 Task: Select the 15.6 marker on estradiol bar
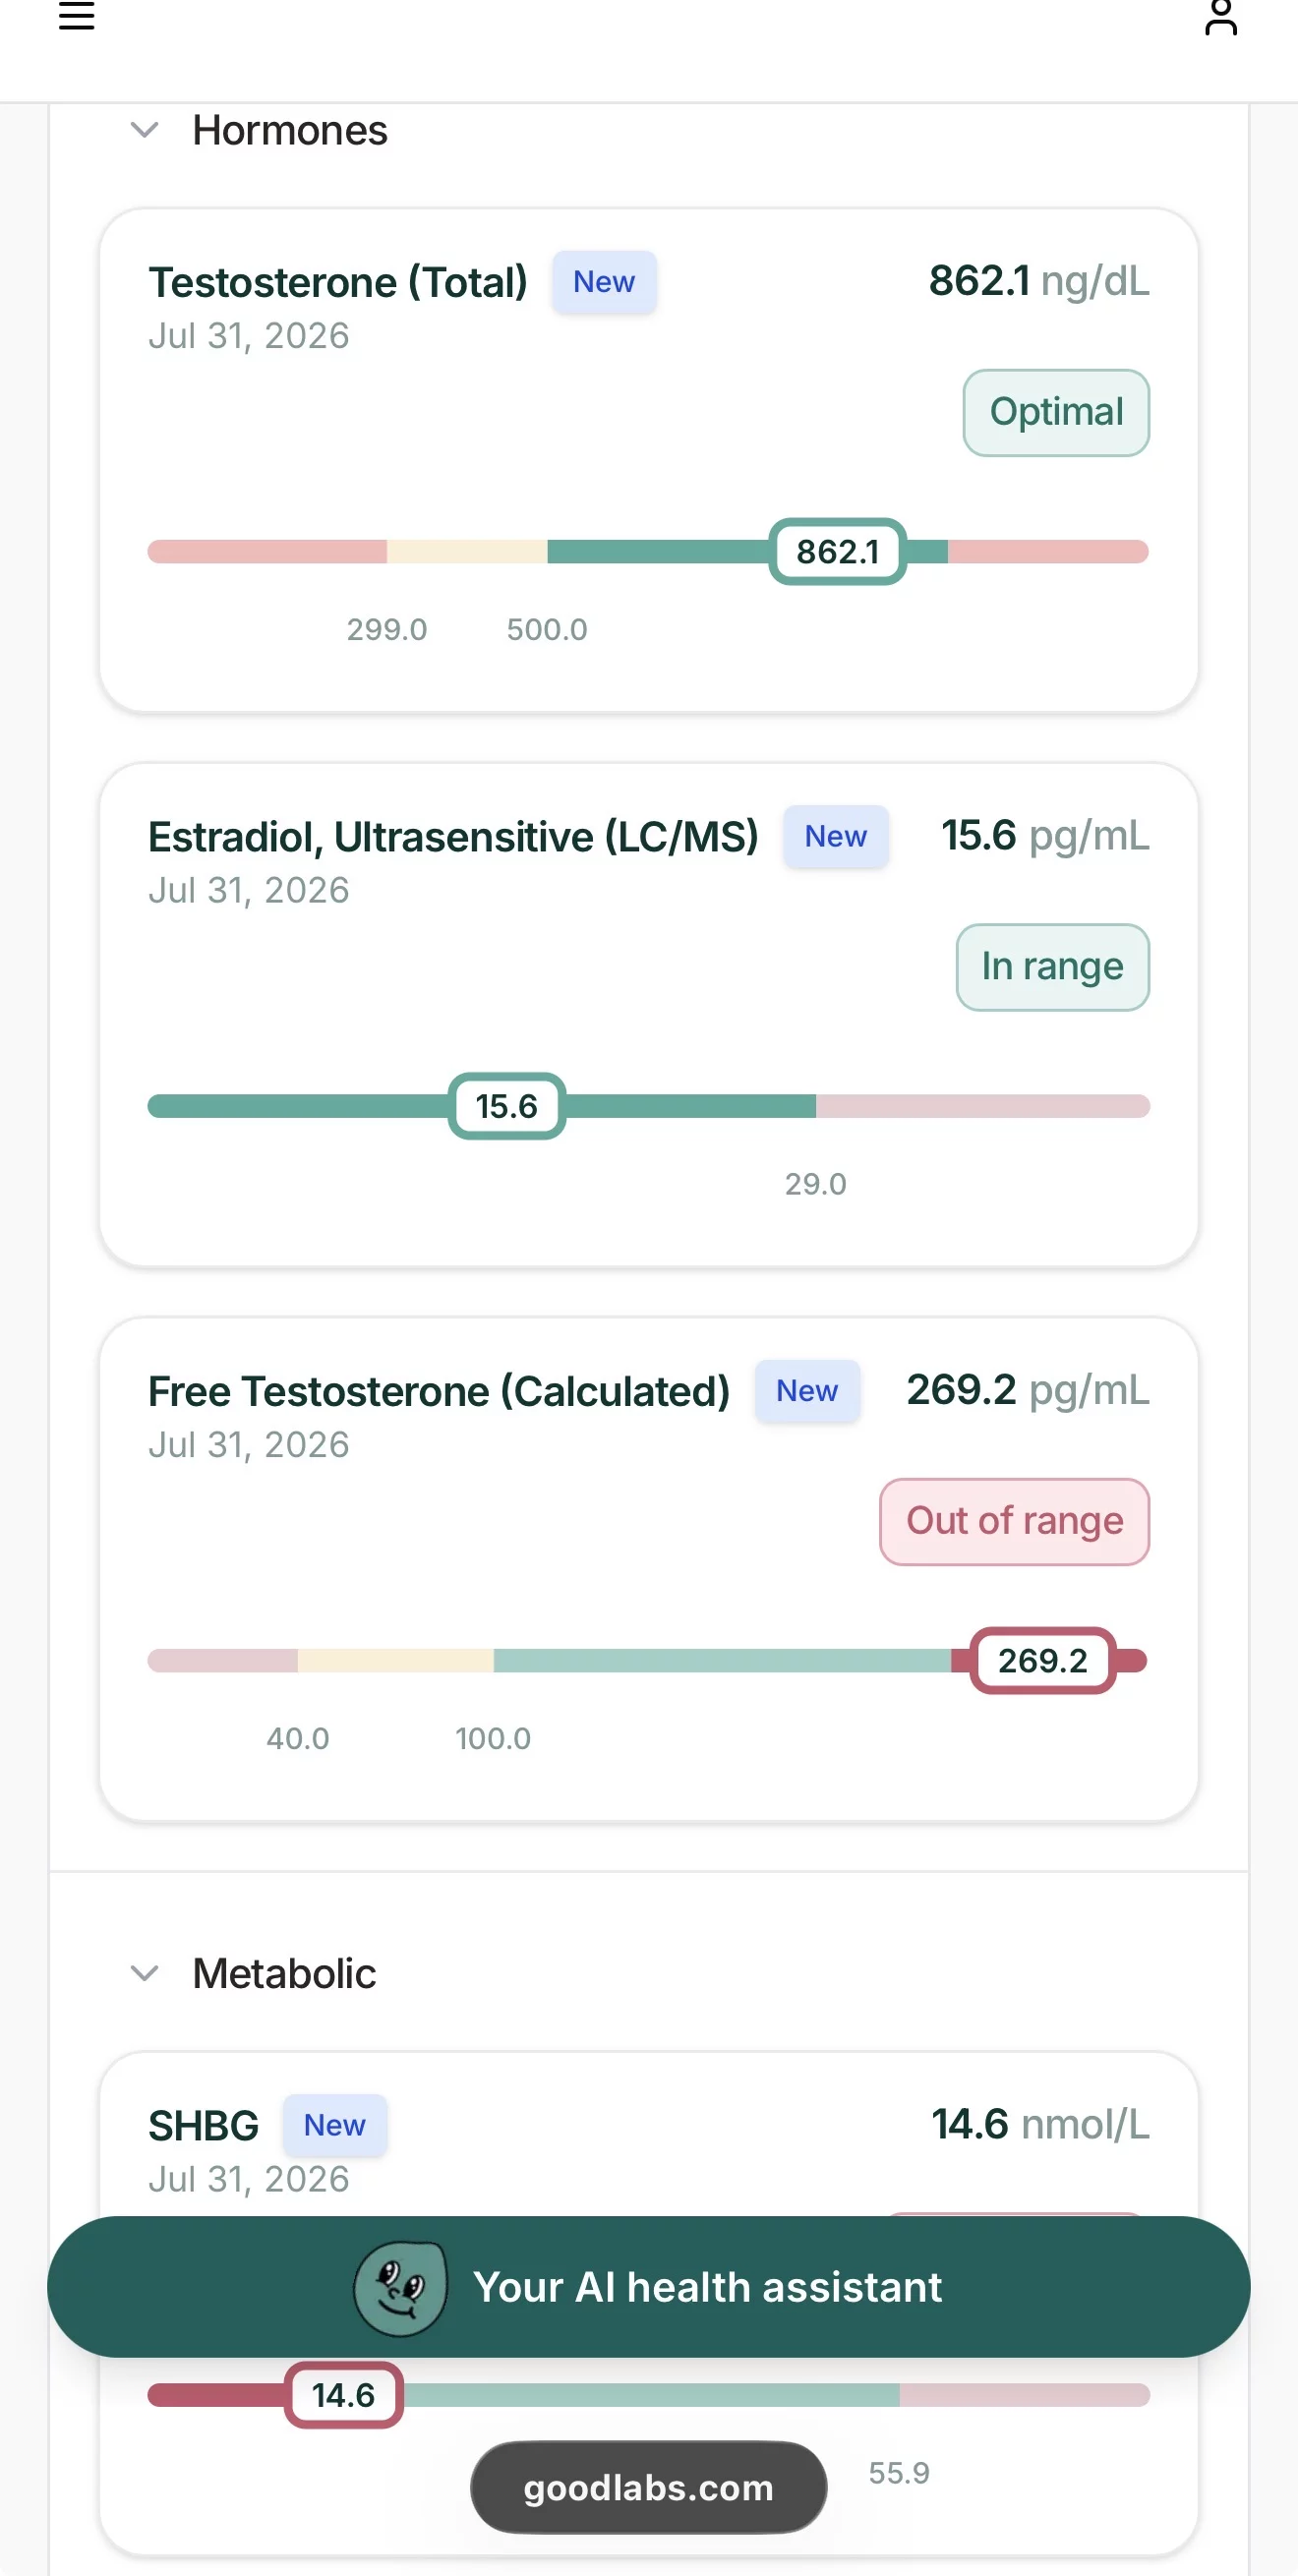point(507,1106)
